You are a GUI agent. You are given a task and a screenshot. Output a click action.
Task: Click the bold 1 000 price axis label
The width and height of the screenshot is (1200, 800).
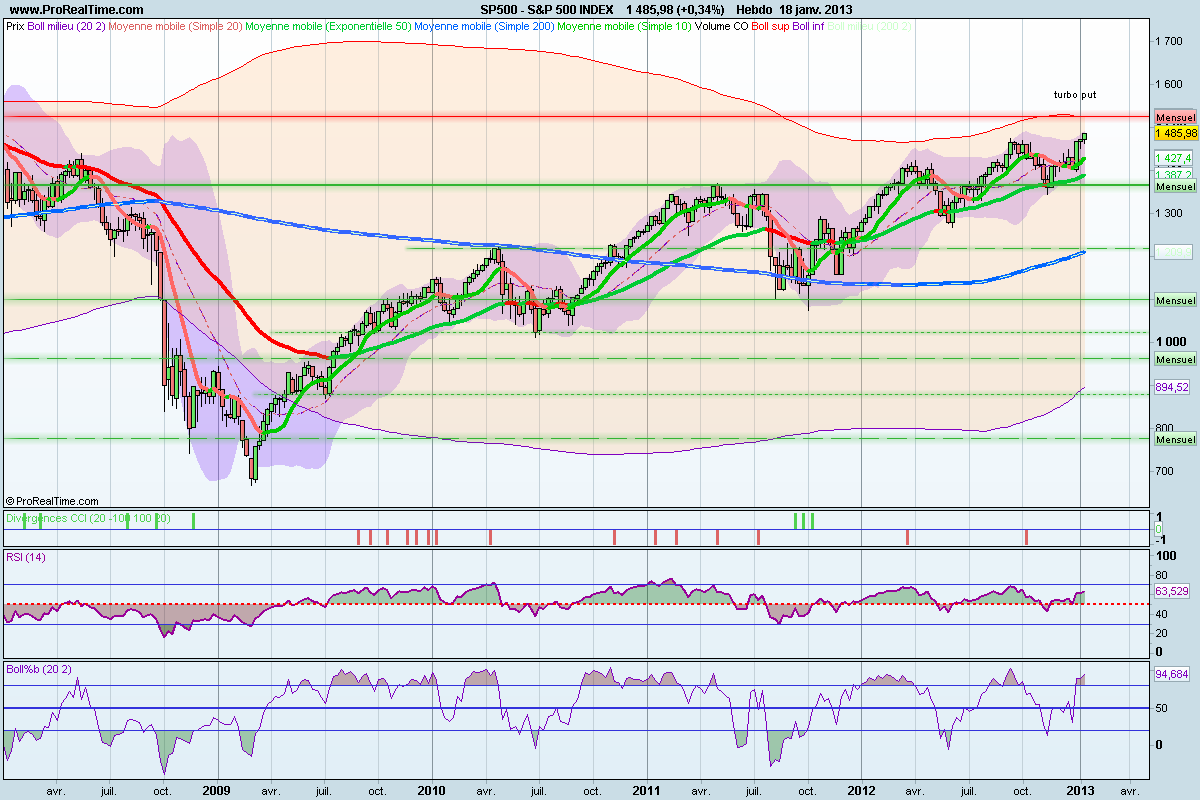(x=1169, y=341)
